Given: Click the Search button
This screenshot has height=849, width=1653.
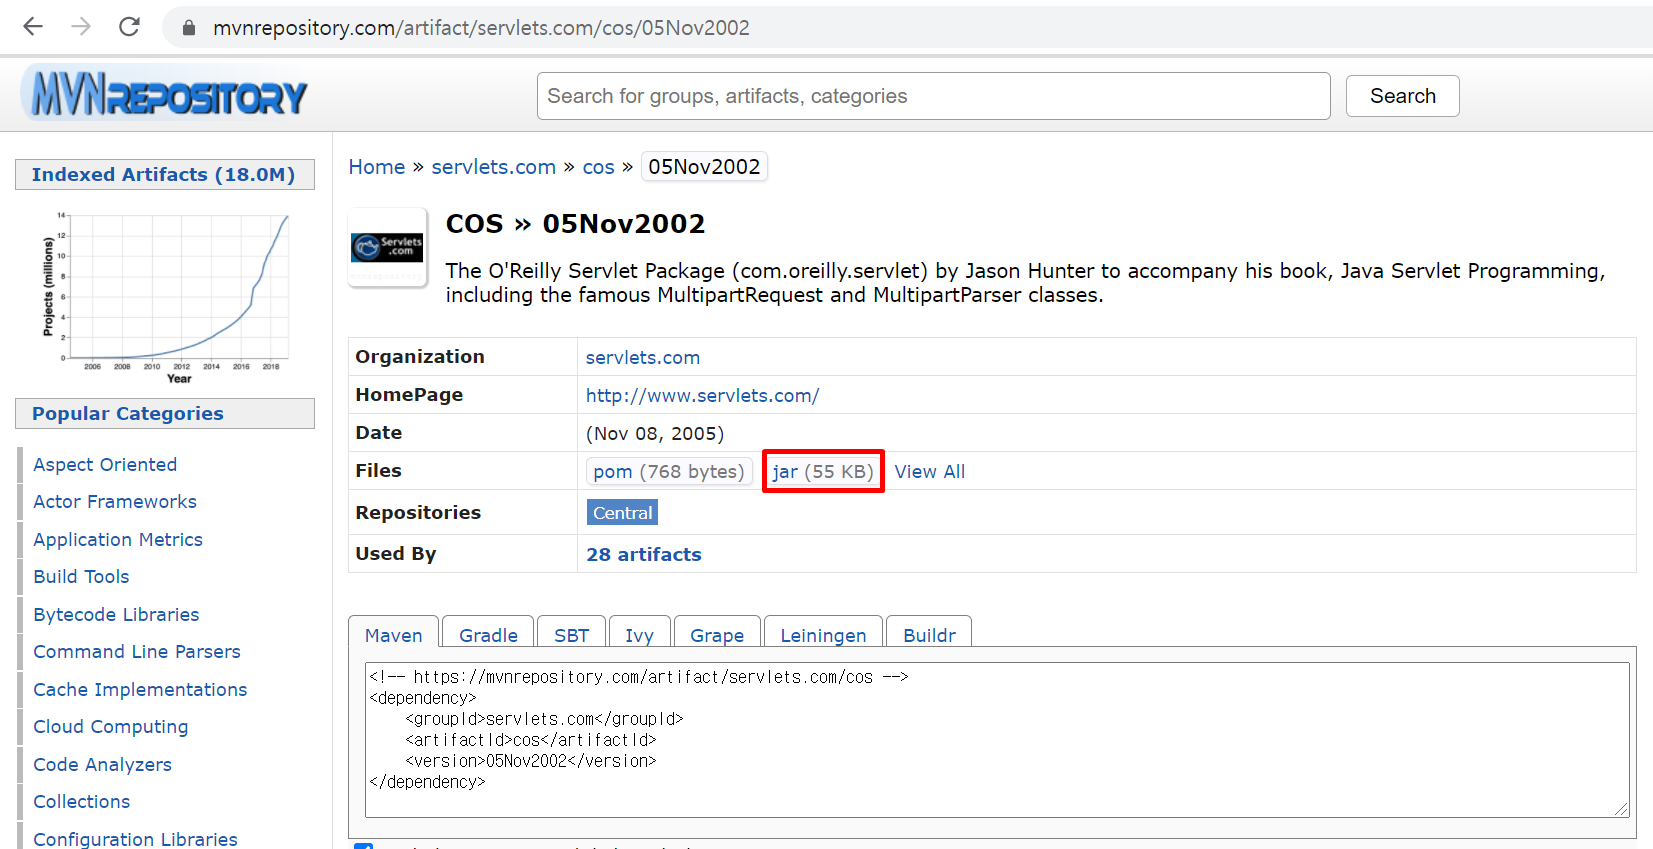Looking at the screenshot, I should (1402, 96).
